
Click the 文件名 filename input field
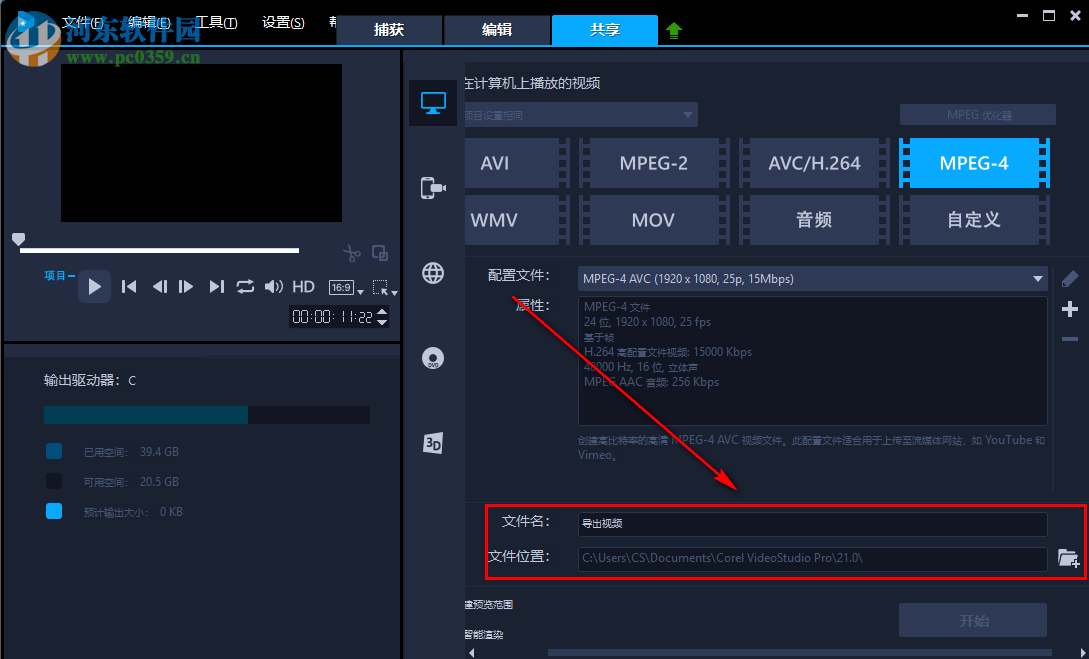812,524
